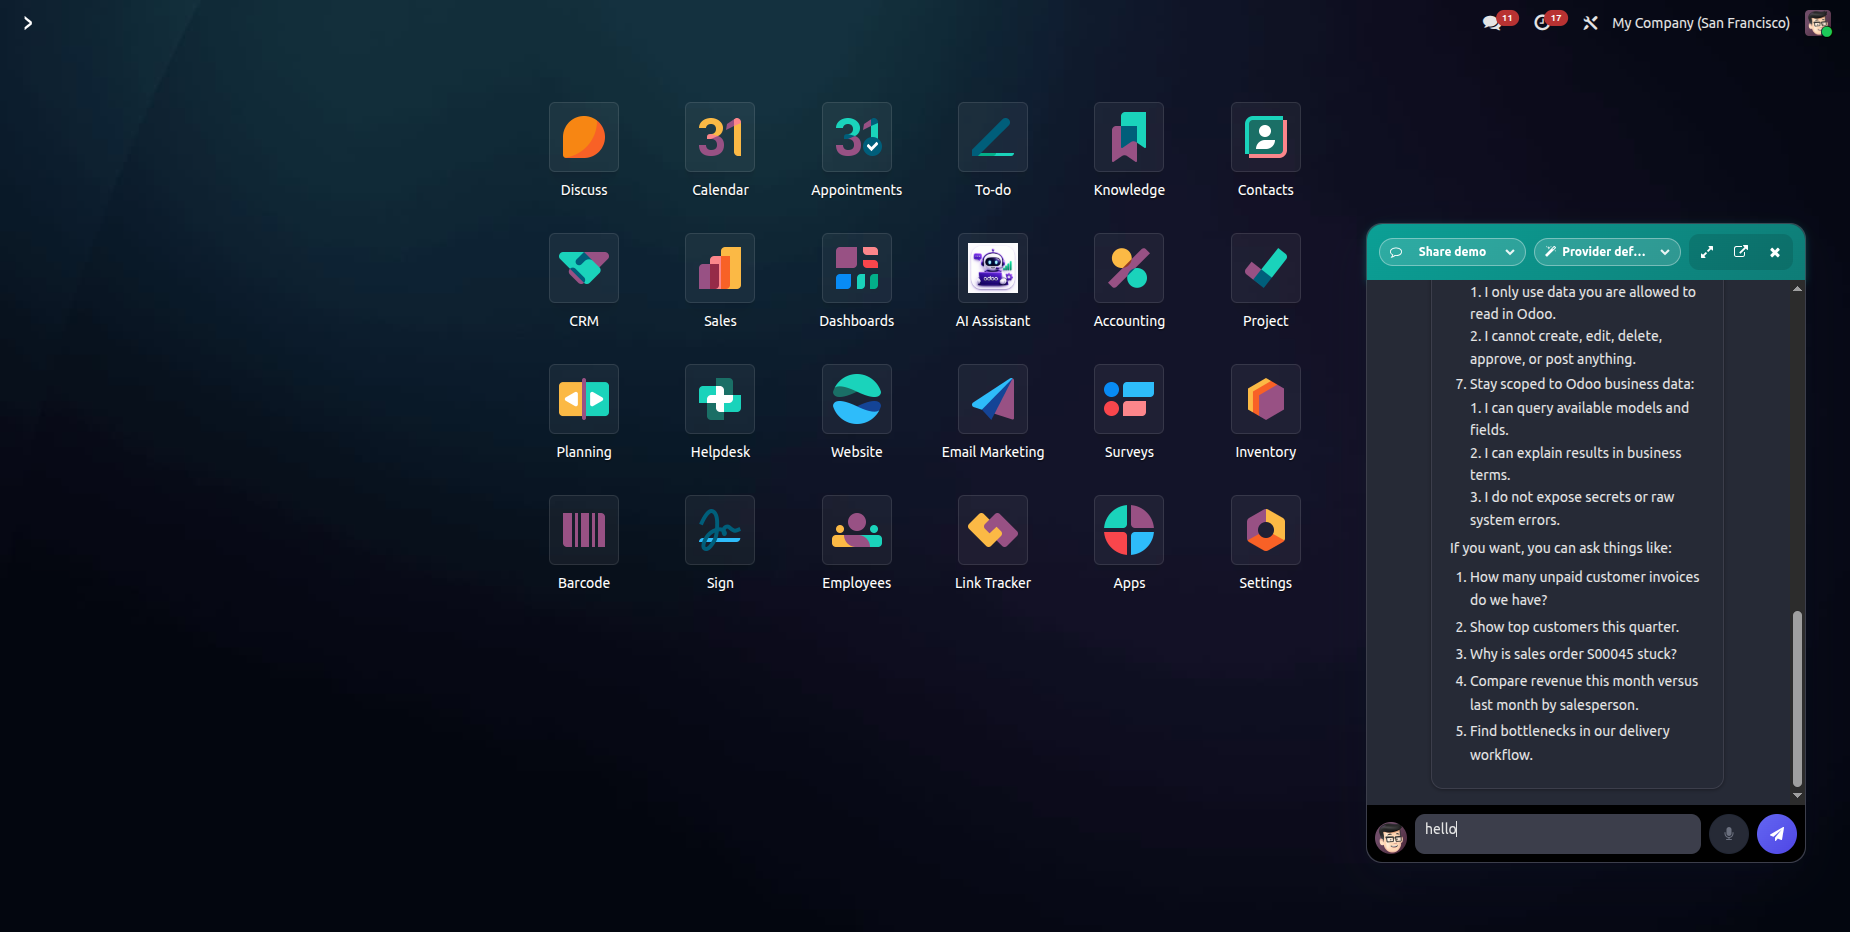Open the Email Marketing app
This screenshot has width=1850, height=932.
point(993,399)
